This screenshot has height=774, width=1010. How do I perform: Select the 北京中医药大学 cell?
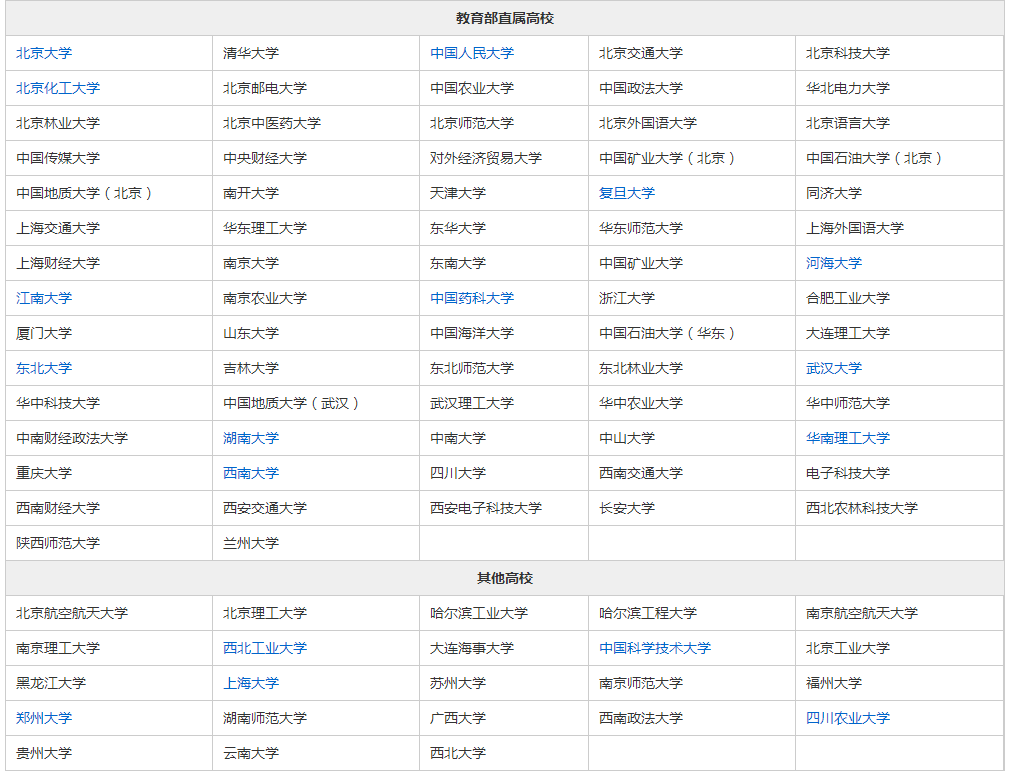point(316,123)
